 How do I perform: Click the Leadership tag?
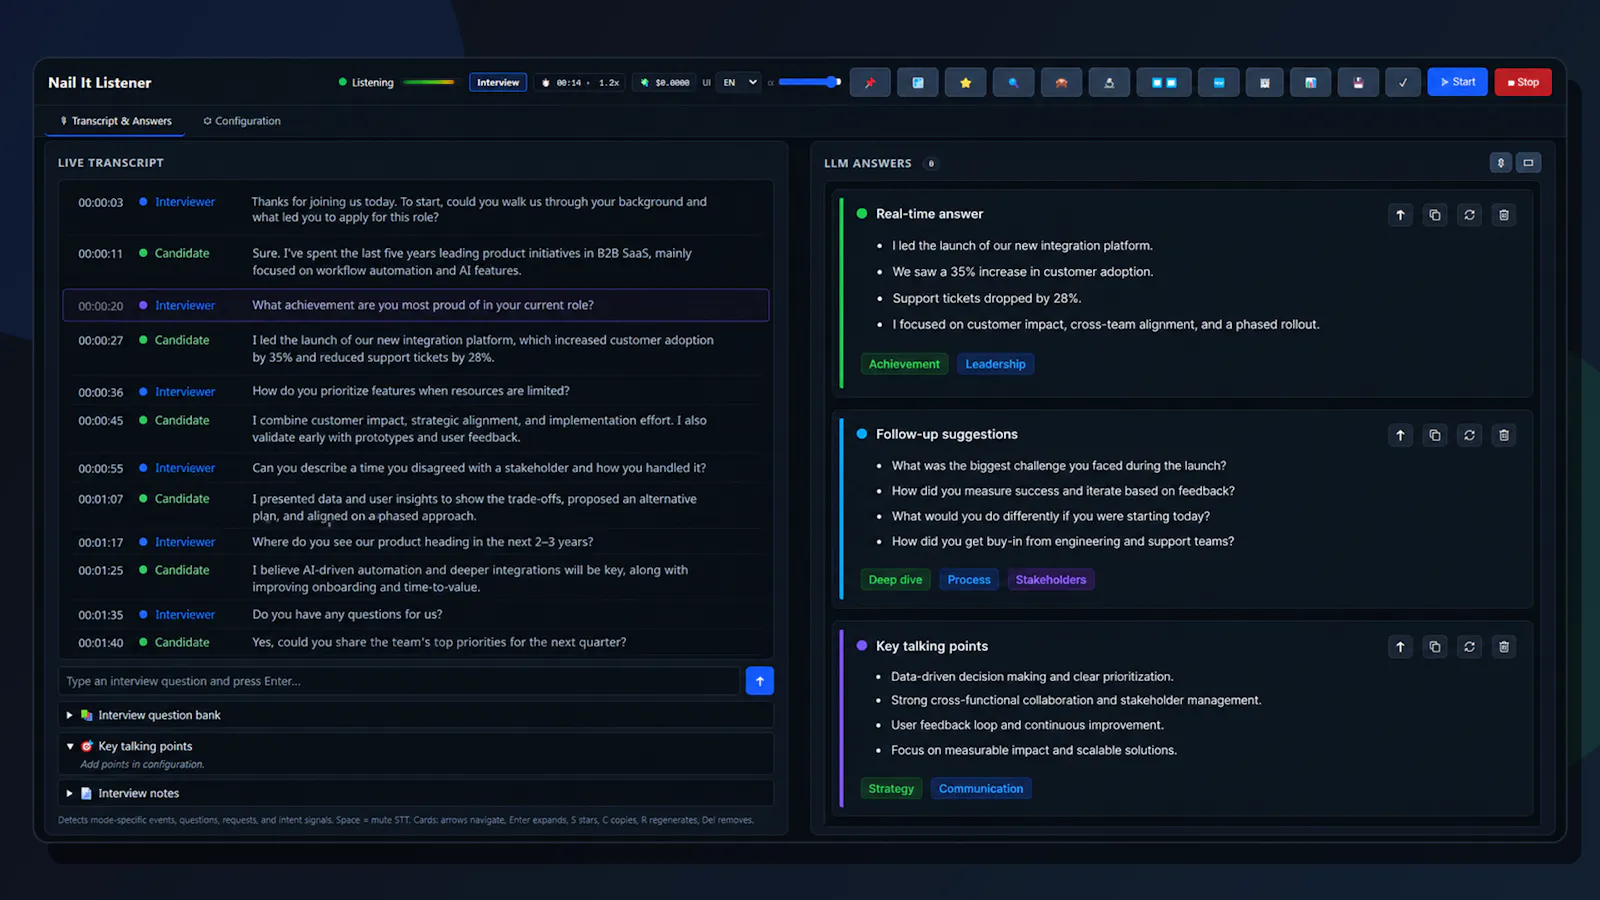pyautogui.click(x=995, y=364)
